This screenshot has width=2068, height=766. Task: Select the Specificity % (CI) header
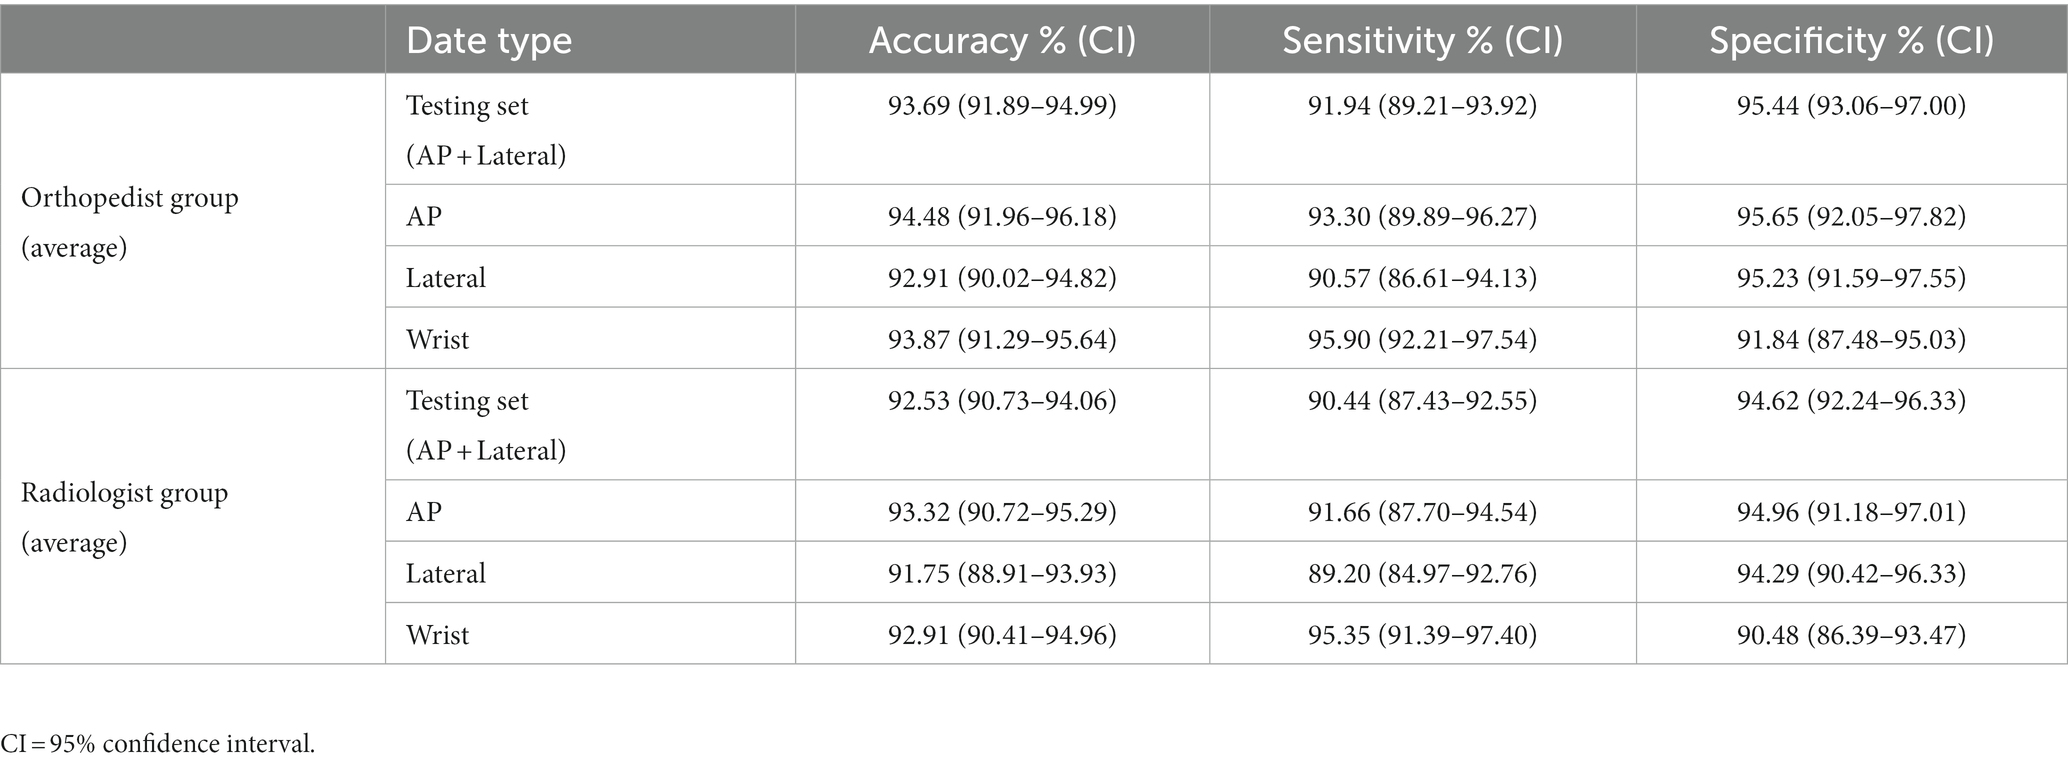tap(1851, 40)
